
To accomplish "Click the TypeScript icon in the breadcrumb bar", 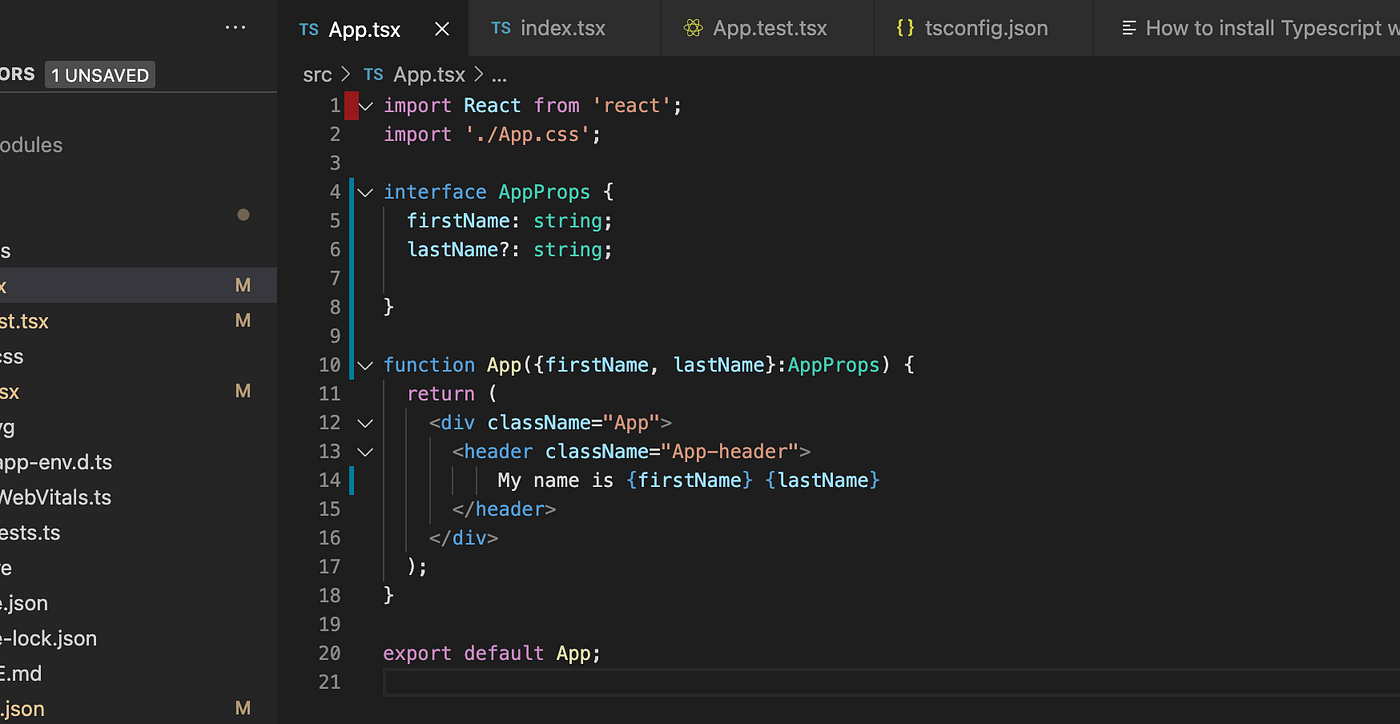I will coord(373,74).
